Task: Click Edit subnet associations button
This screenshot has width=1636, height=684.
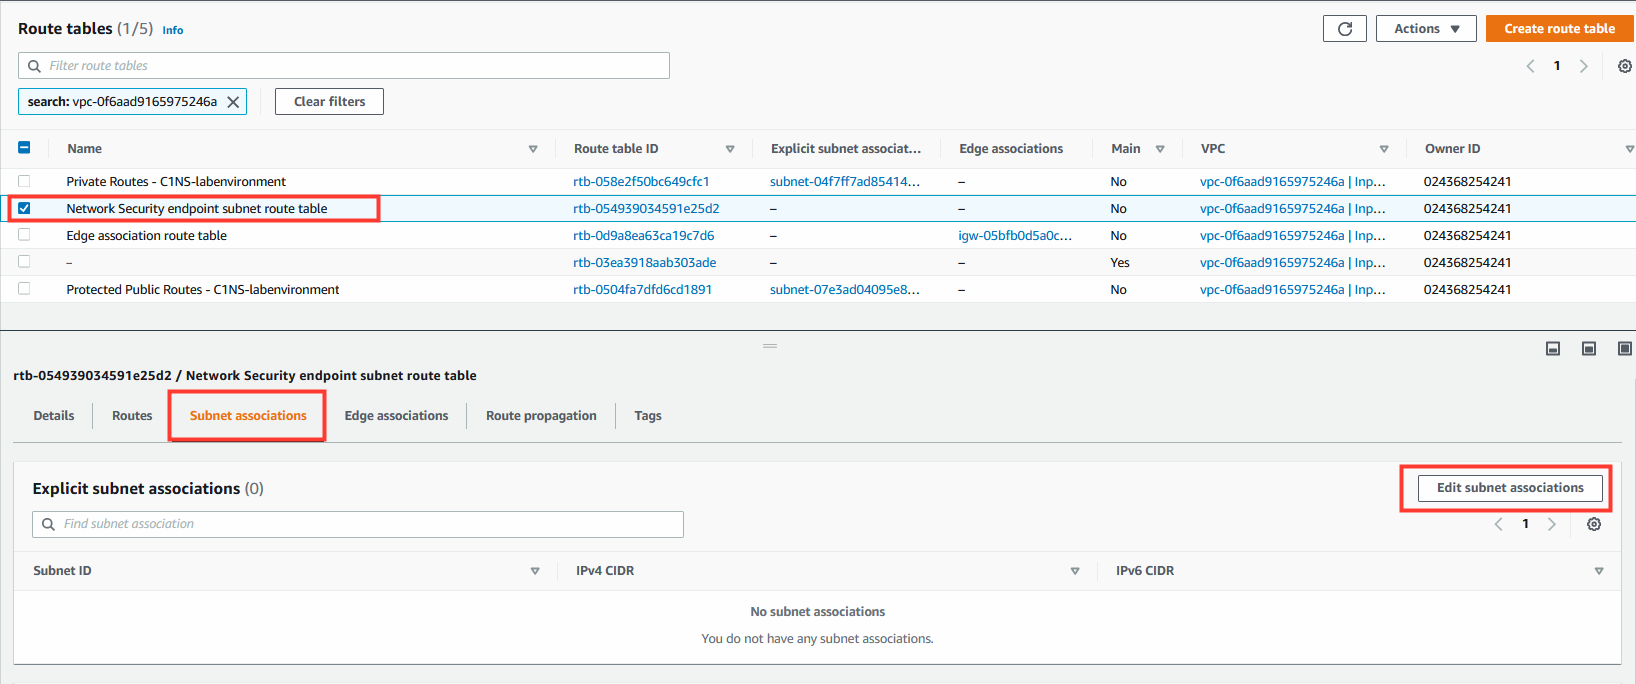Action: click(x=1510, y=488)
